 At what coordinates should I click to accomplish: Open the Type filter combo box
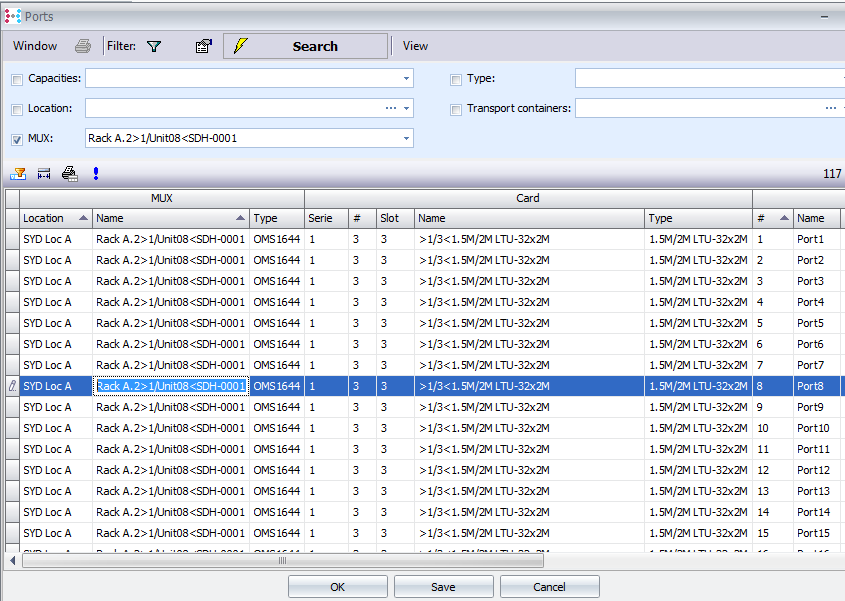[710, 78]
